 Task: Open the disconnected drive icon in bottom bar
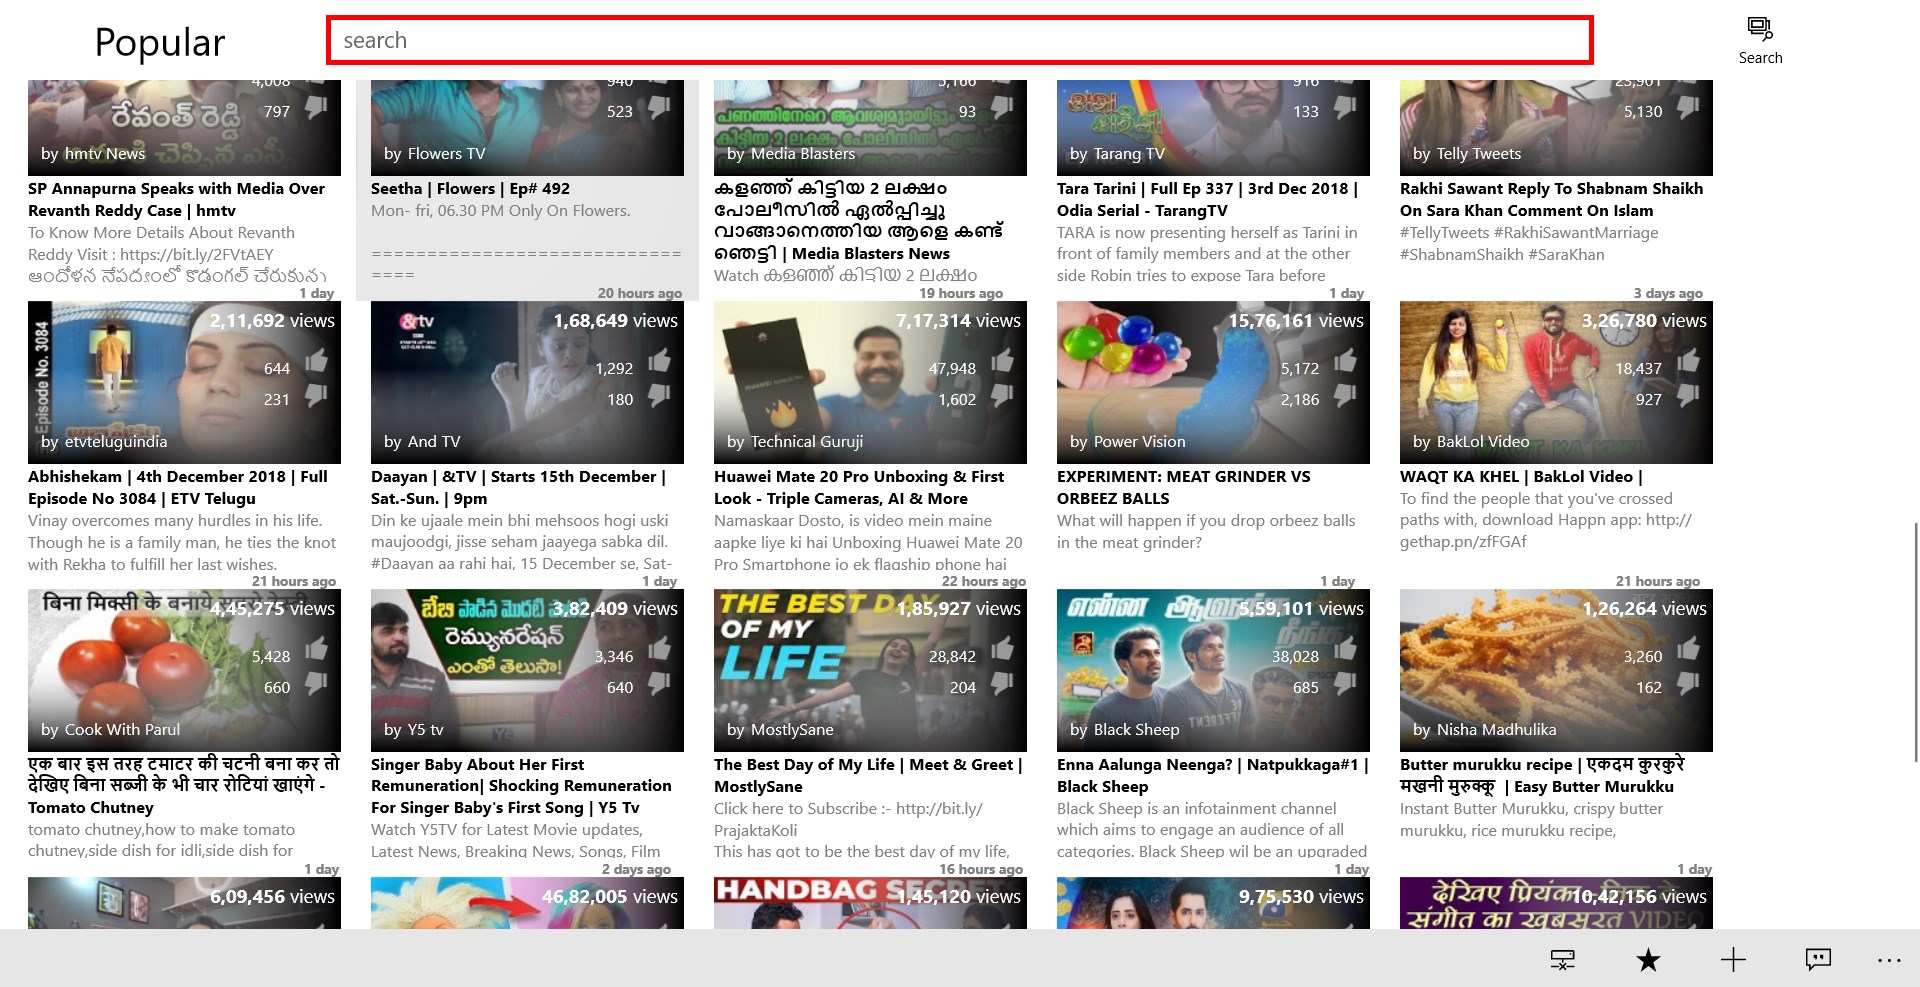1562,960
